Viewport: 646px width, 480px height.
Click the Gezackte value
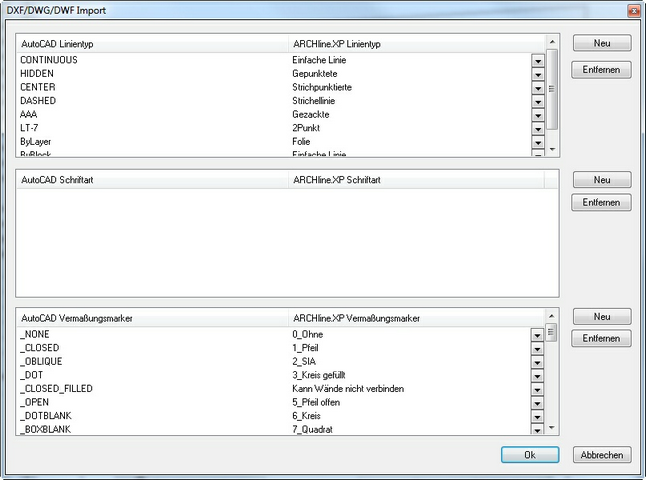click(311, 115)
